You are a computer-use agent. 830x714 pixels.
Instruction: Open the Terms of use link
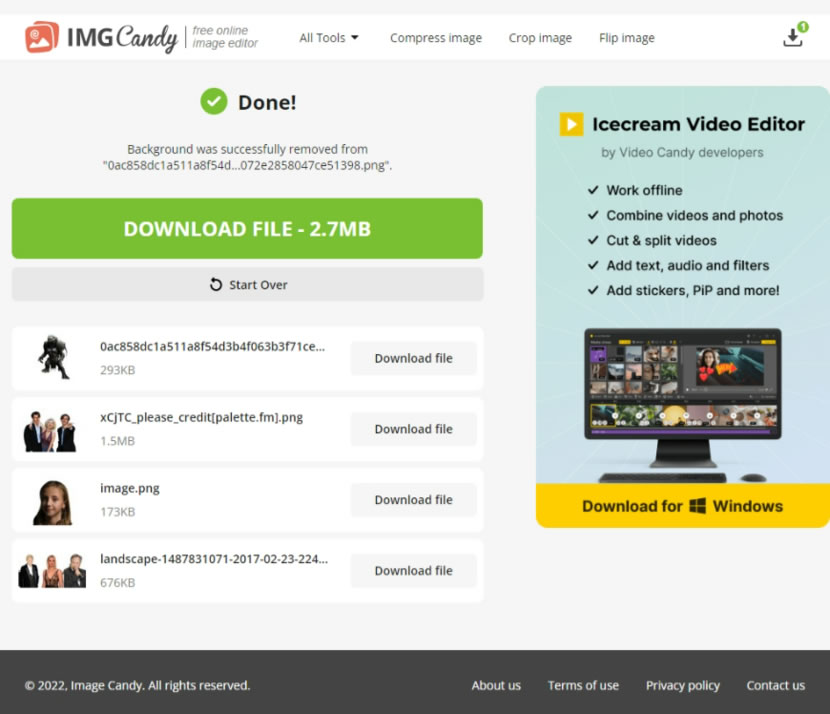[583, 685]
